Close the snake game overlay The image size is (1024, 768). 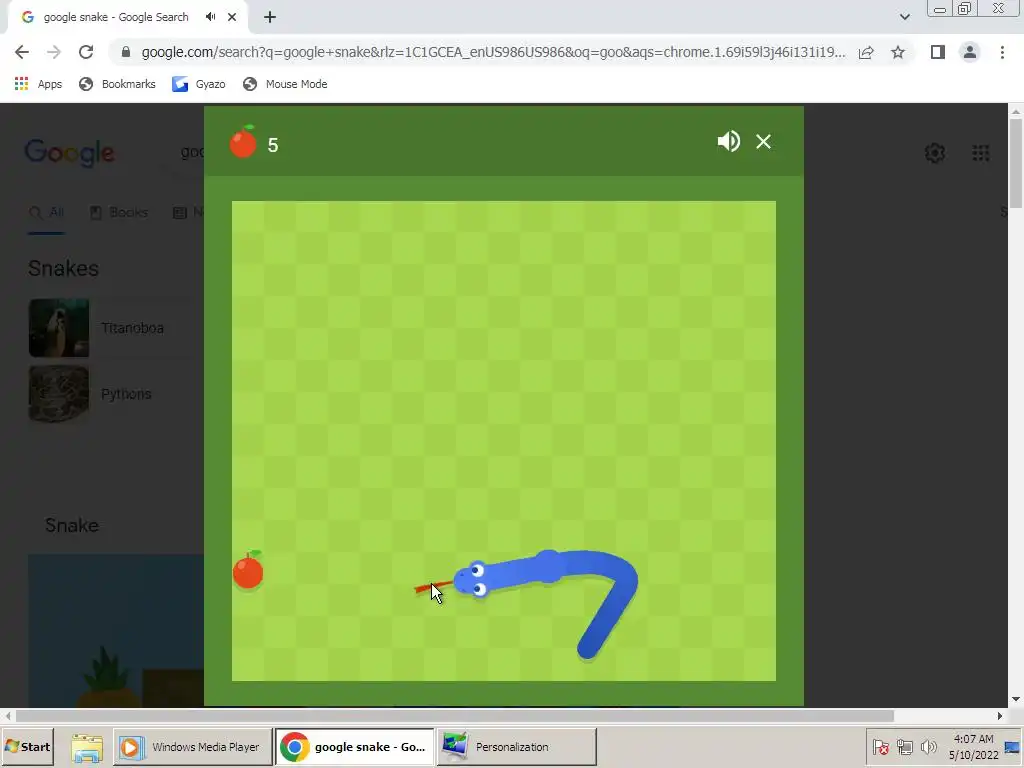click(763, 141)
